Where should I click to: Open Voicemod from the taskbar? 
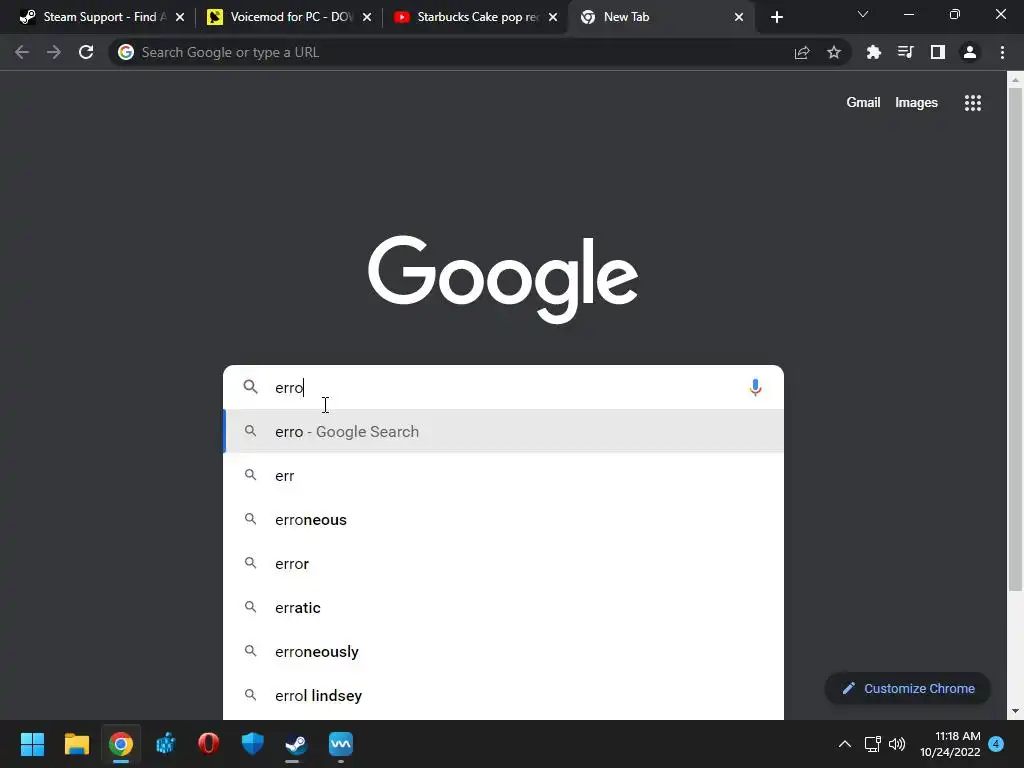pos(341,744)
